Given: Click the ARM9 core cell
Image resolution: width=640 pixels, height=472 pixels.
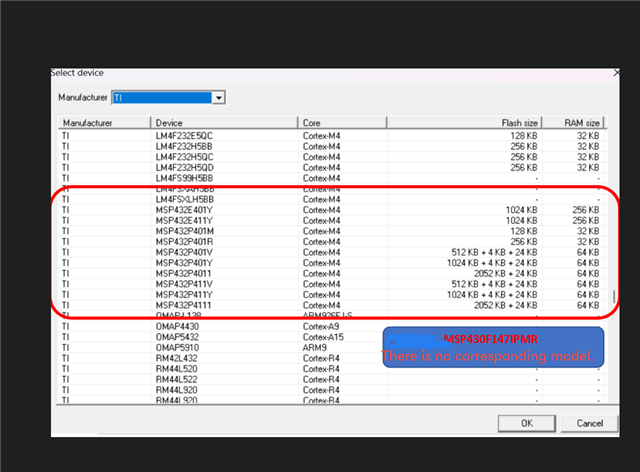Looking at the screenshot, I should [x=315, y=348].
